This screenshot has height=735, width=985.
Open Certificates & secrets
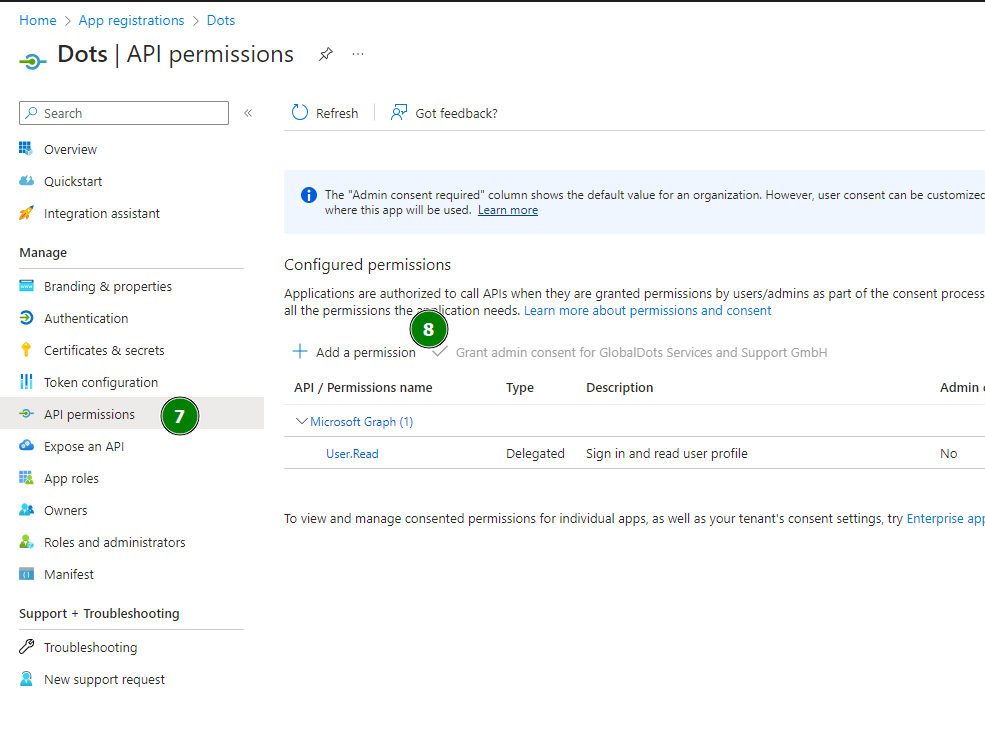104,351
